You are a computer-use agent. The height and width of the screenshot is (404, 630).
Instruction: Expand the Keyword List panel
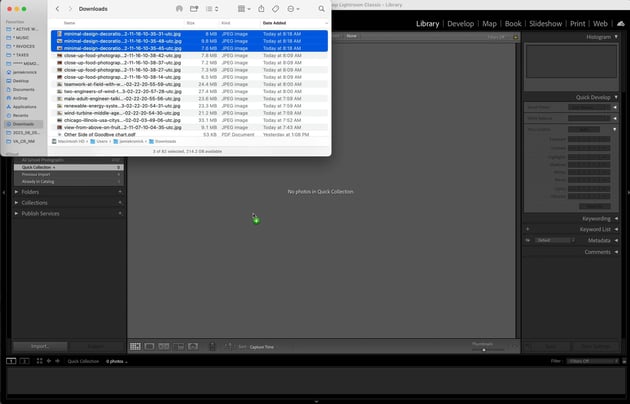pyautogui.click(x=616, y=229)
